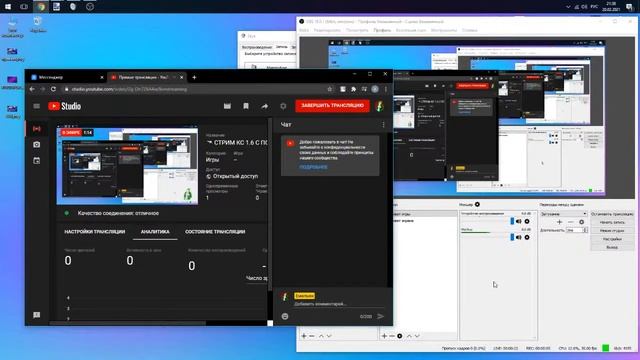
Task: Open gear for desktop audio device in mixer
Action: click(x=527, y=221)
